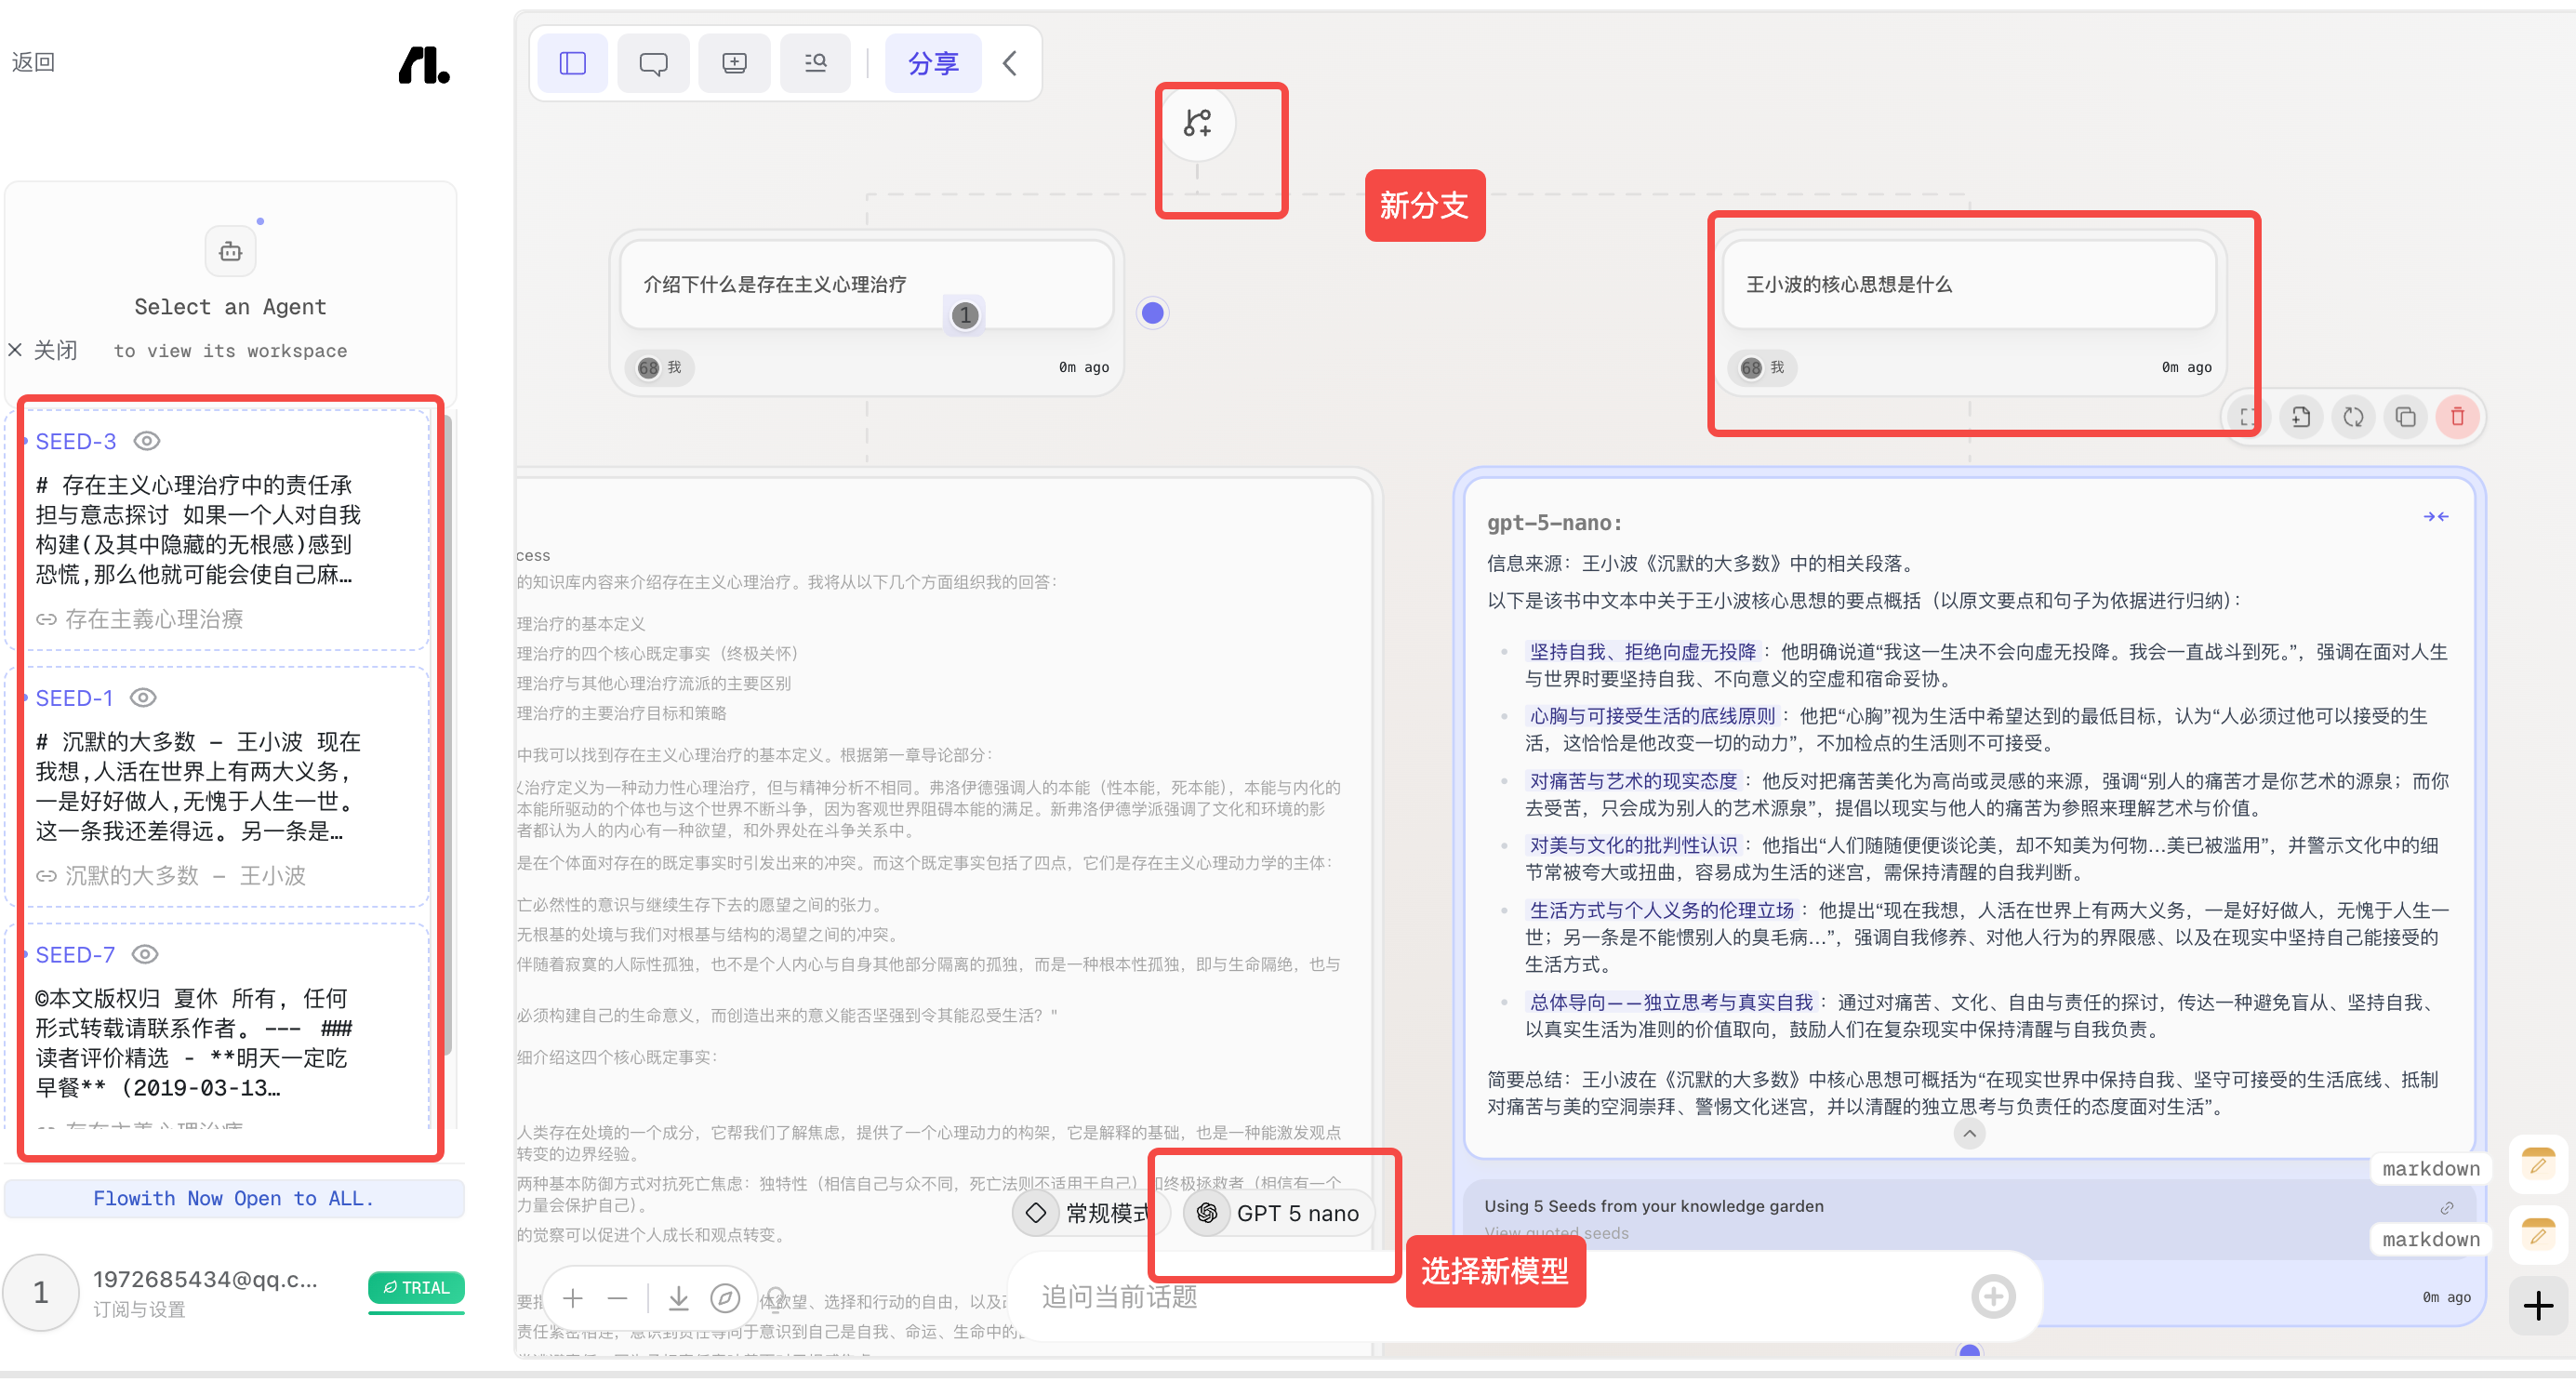The width and height of the screenshot is (2576, 1382).
Task: Click the 分享 share tab
Action: coord(933,63)
